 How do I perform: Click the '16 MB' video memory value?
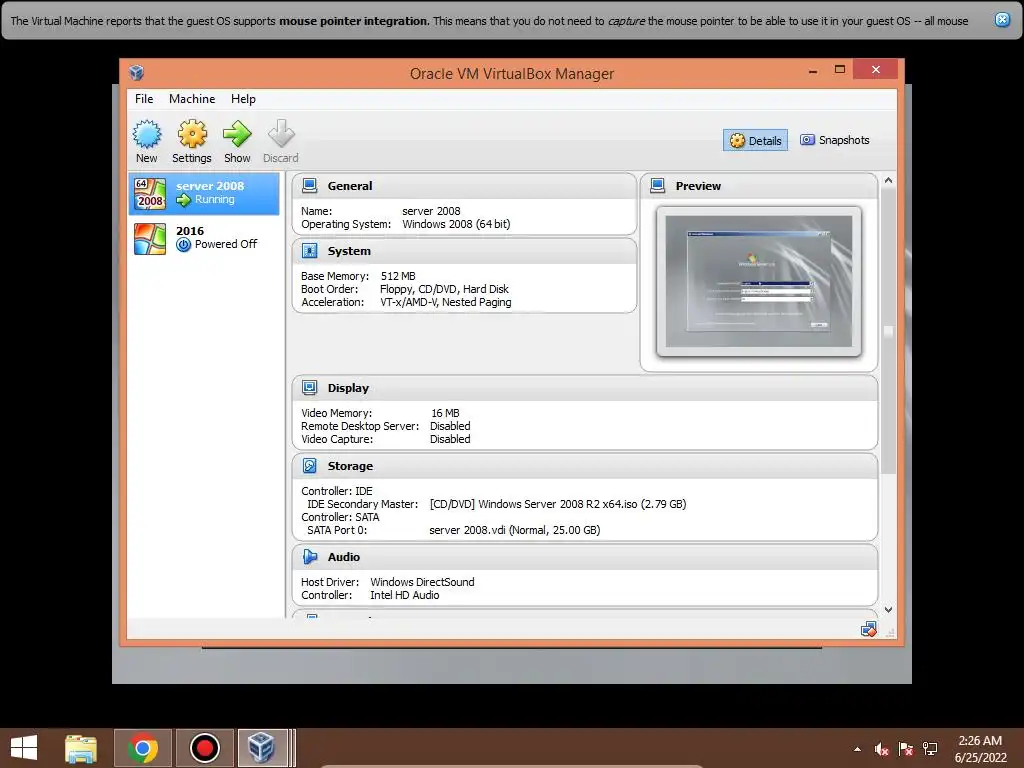click(x=445, y=413)
